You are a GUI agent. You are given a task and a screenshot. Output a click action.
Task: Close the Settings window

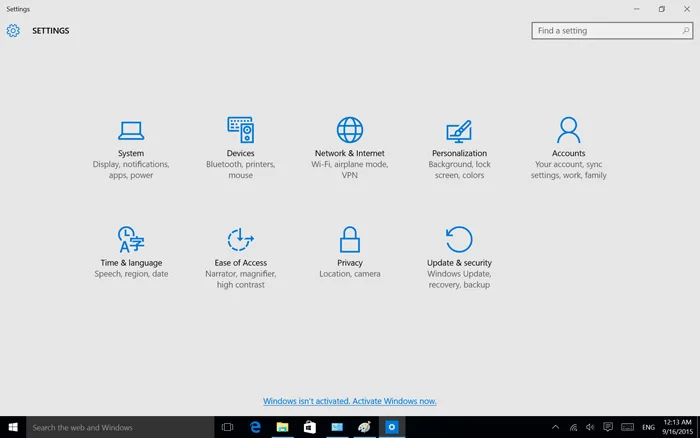click(x=687, y=9)
